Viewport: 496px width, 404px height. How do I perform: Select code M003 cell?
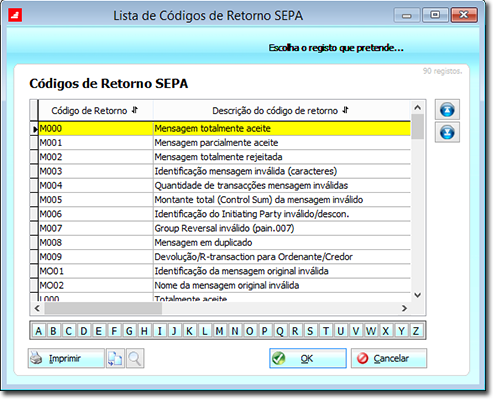tap(96, 171)
